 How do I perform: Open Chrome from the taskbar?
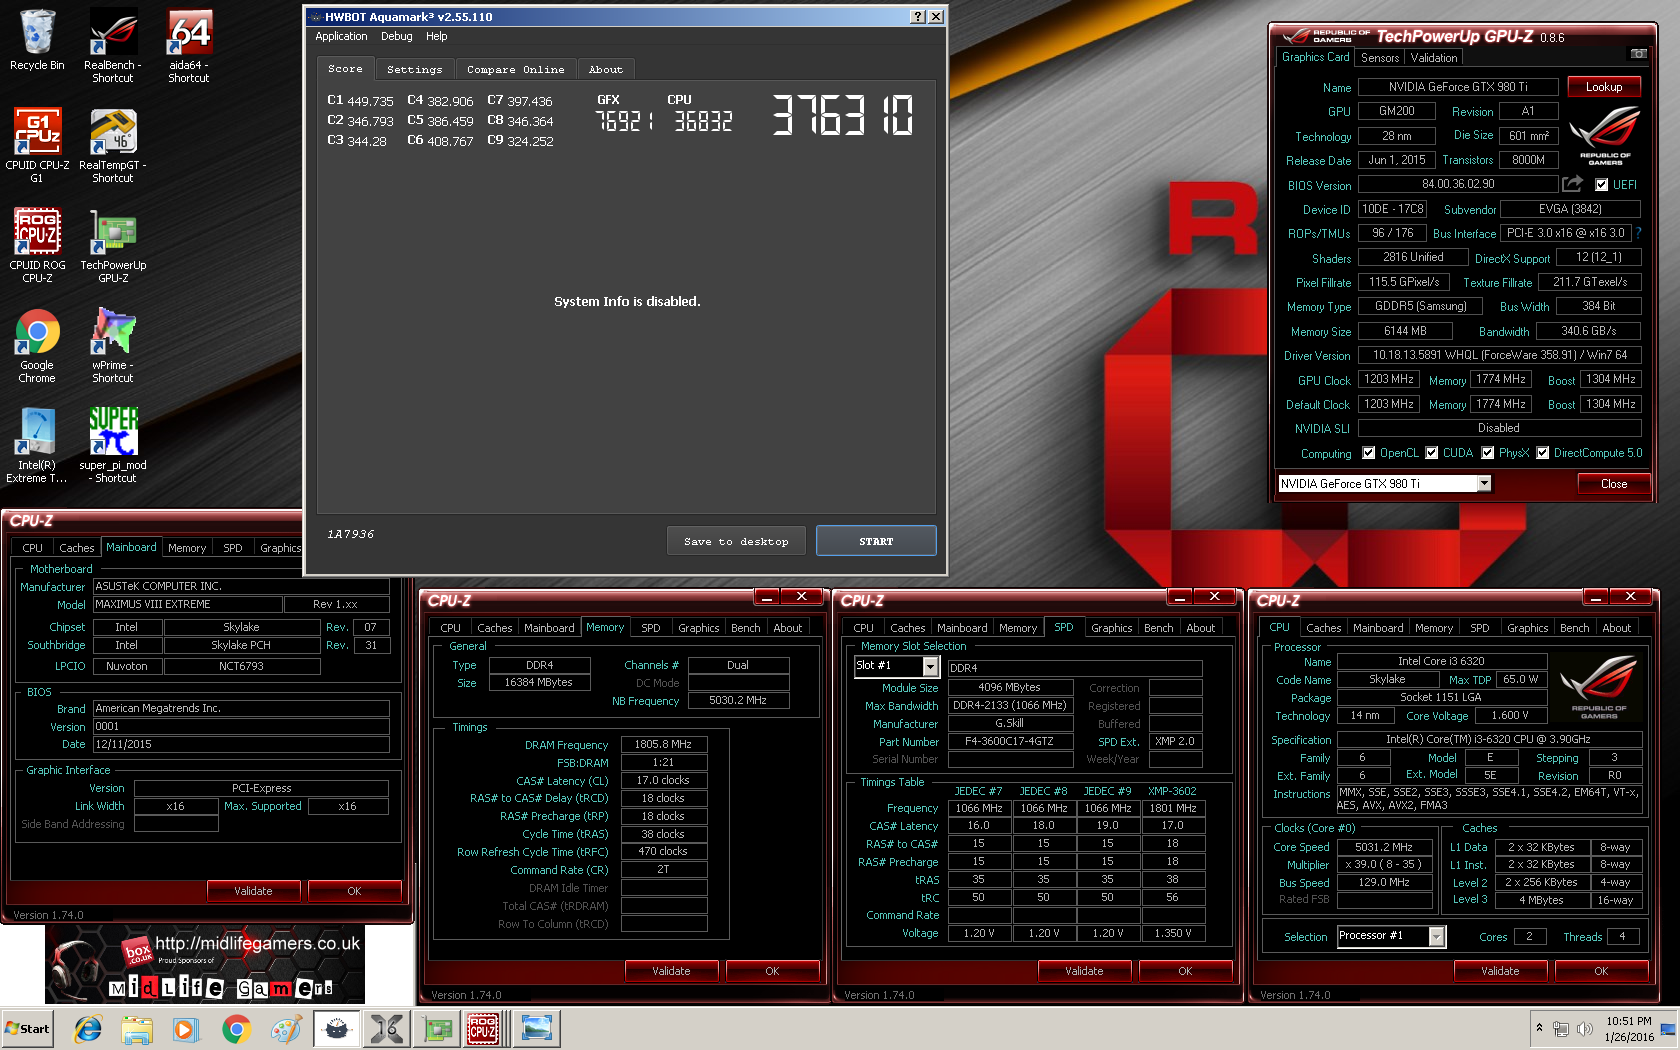(236, 1028)
